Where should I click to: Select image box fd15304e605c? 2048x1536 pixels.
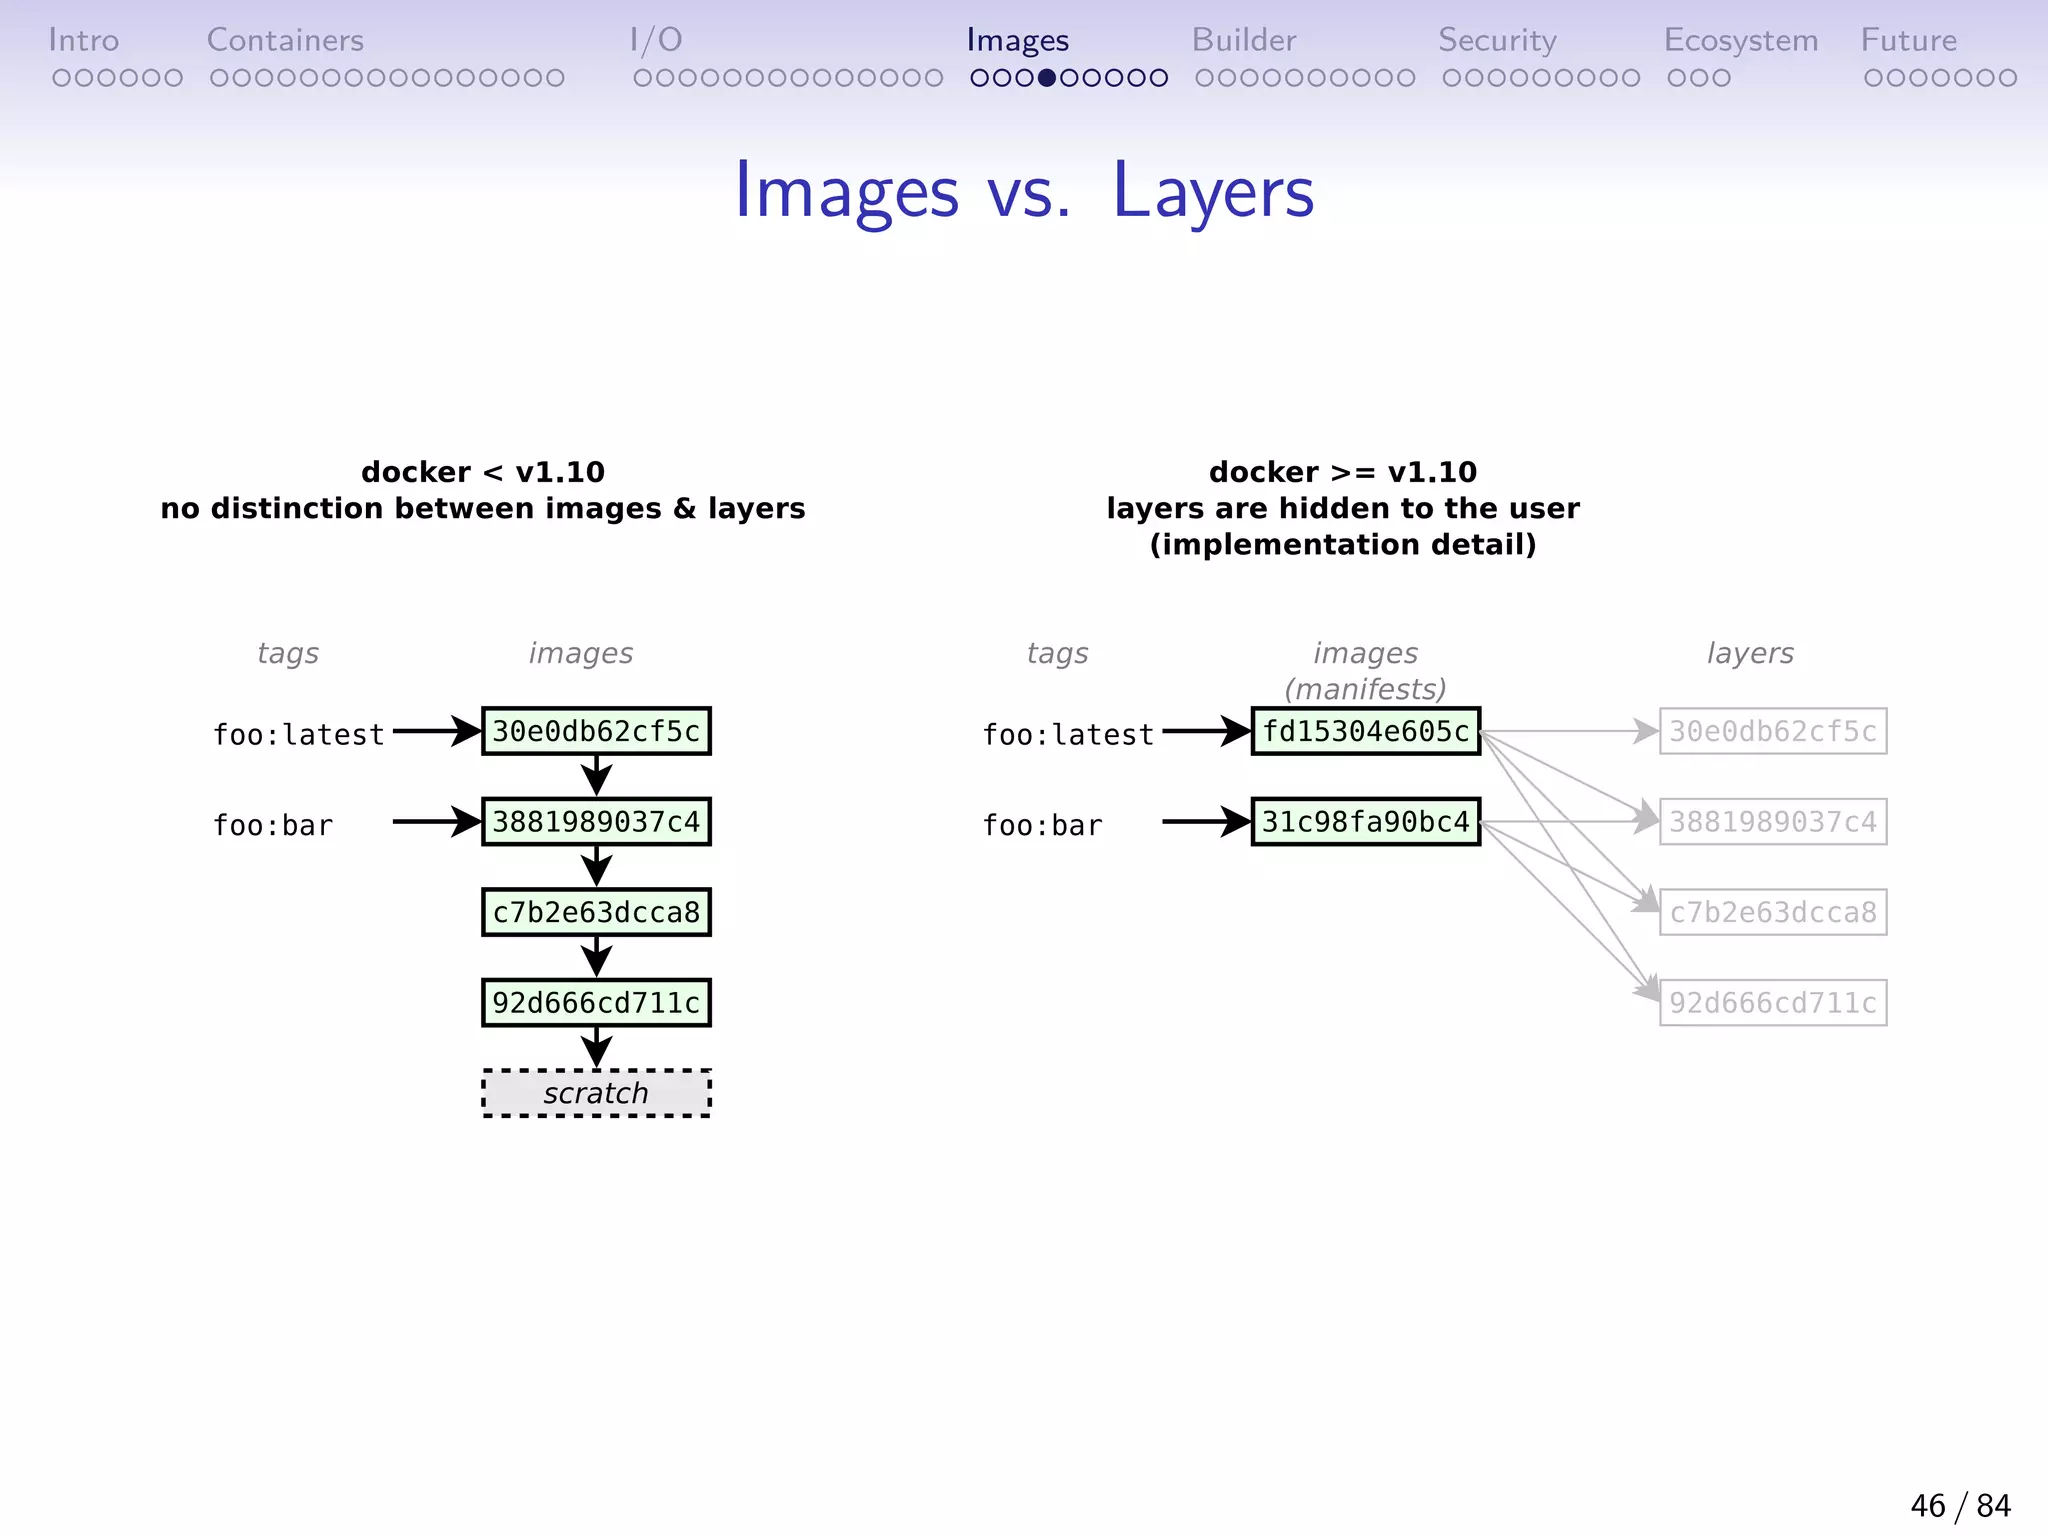[x=1365, y=731]
